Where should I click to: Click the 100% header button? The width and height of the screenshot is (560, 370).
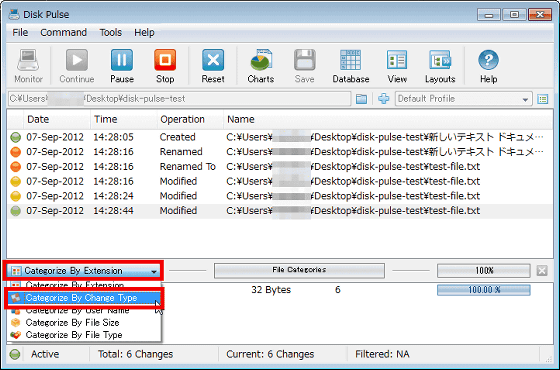pos(484,270)
